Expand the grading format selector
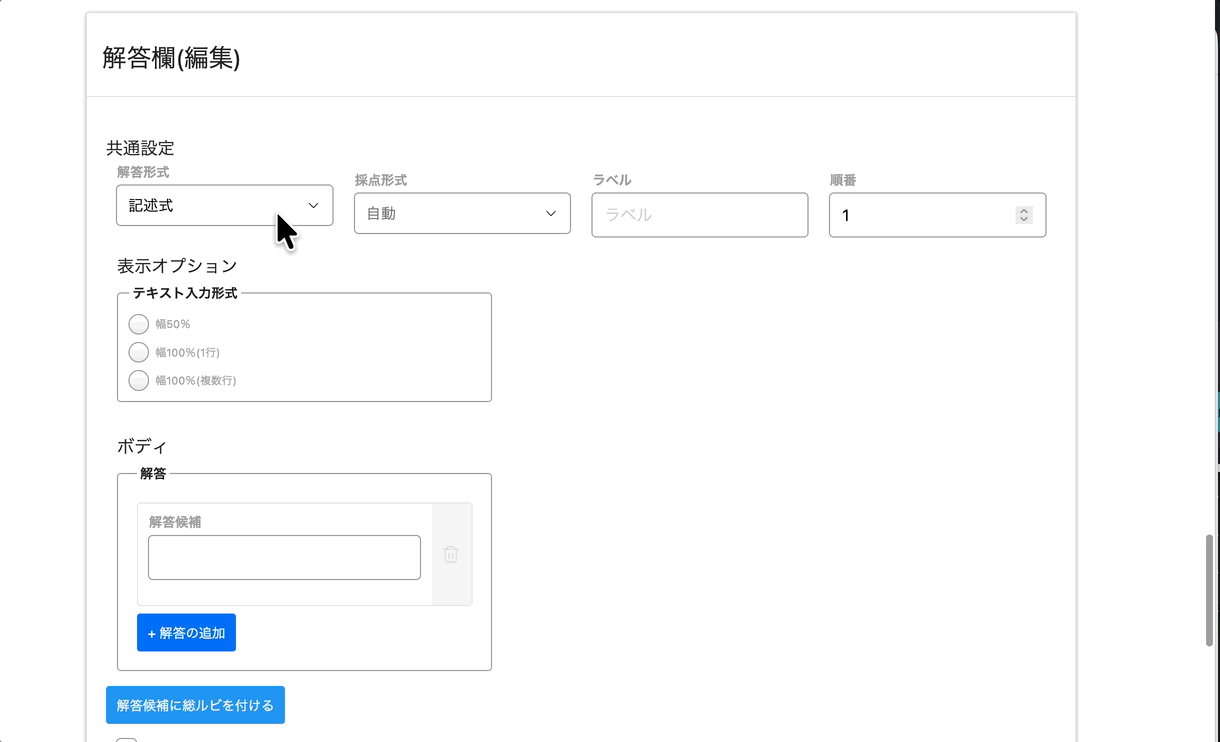Image resolution: width=1220 pixels, height=742 pixels. 462,213
